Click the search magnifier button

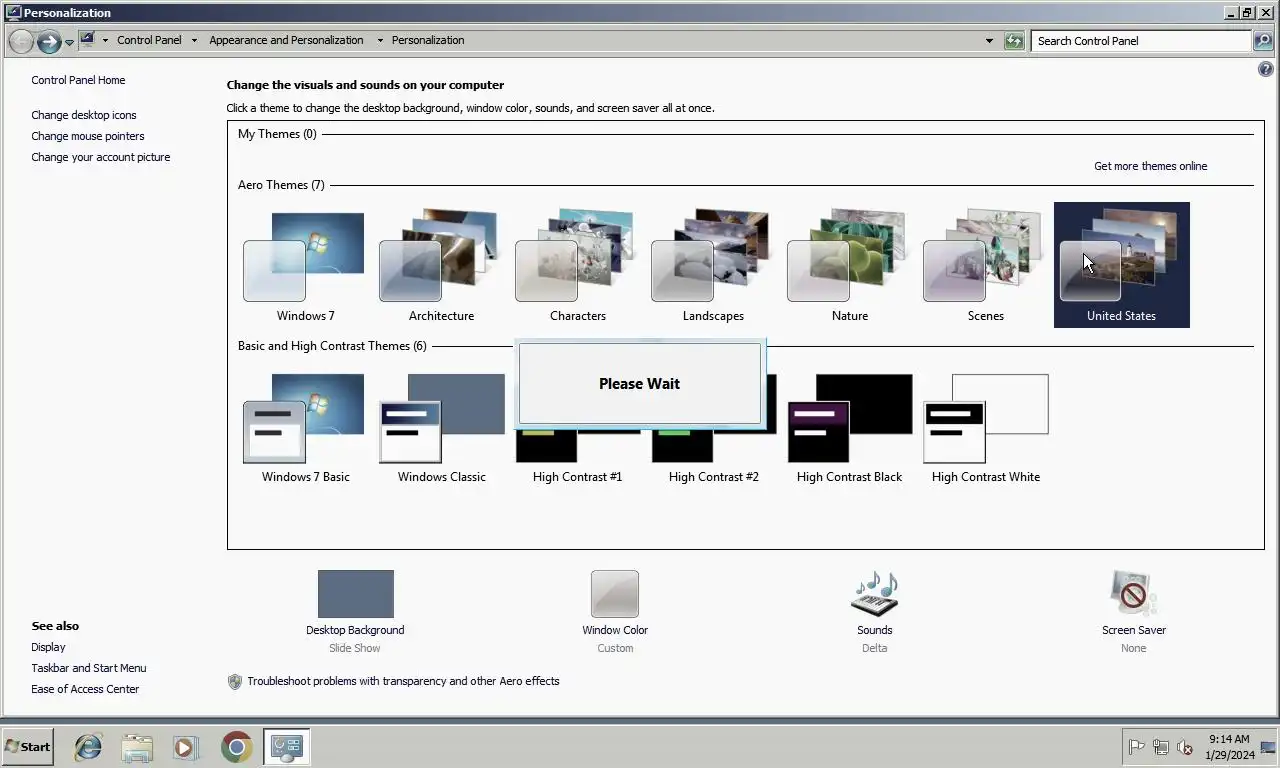(1263, 41)
